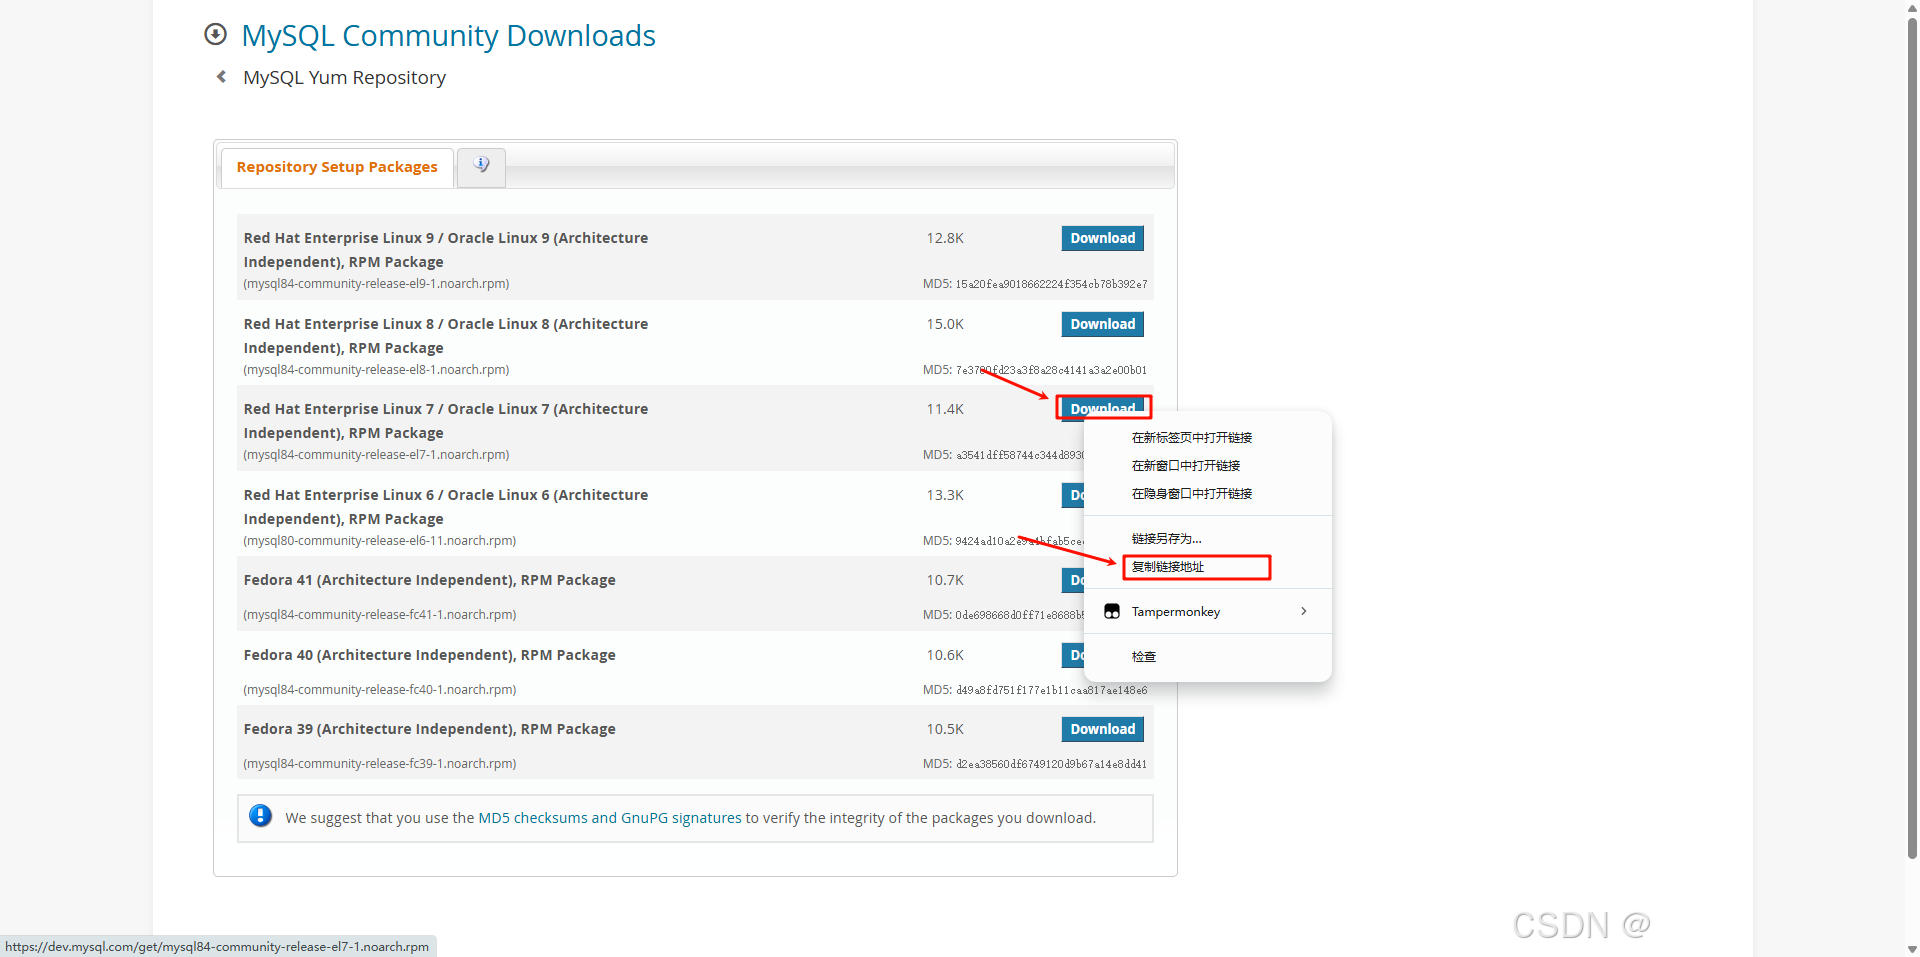Image resolution: width=1920 pixels, height=957 pixels.
Task: Click MD5 hash of the el9 package
Action: 1051,284
